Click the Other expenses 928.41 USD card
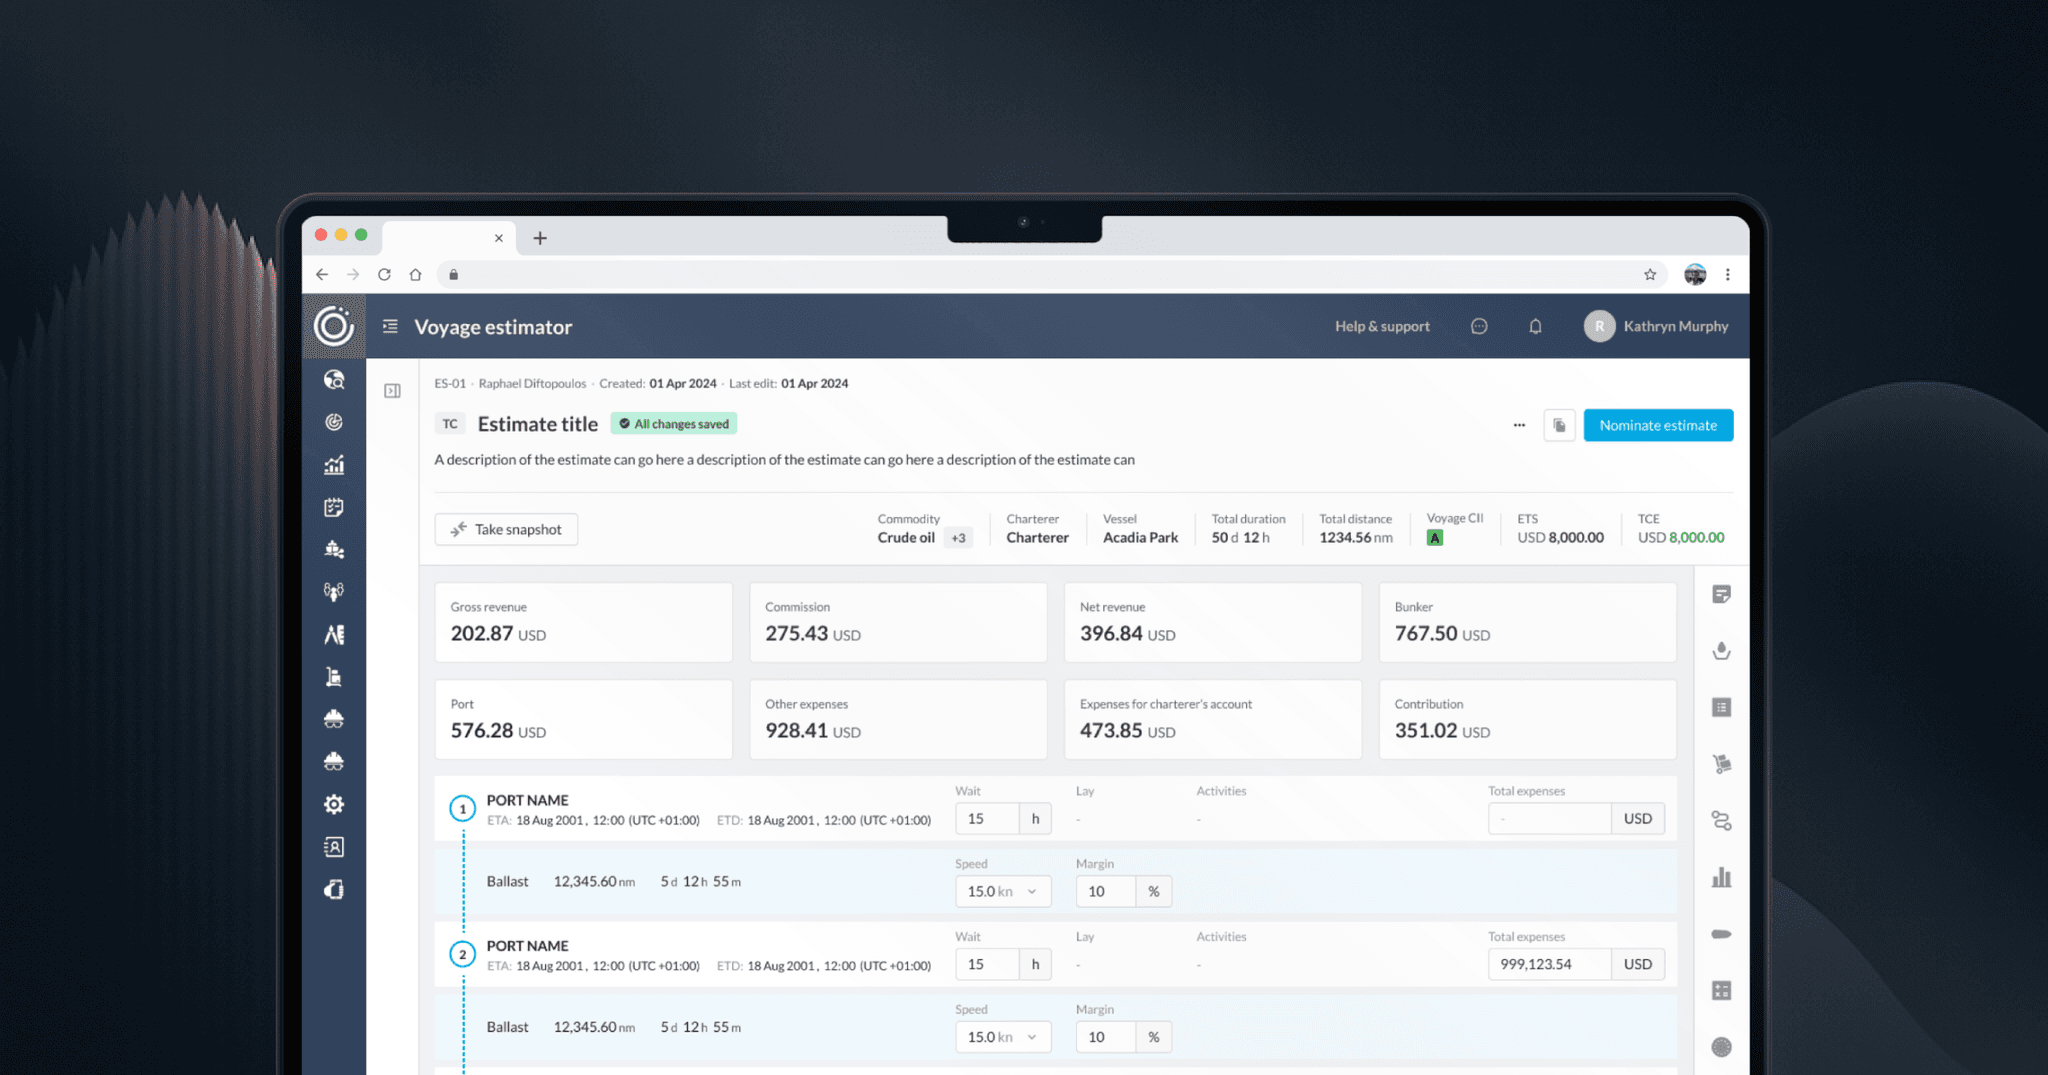The height and width of the screenshot is (1075, 2048). [x=898, y=719]
